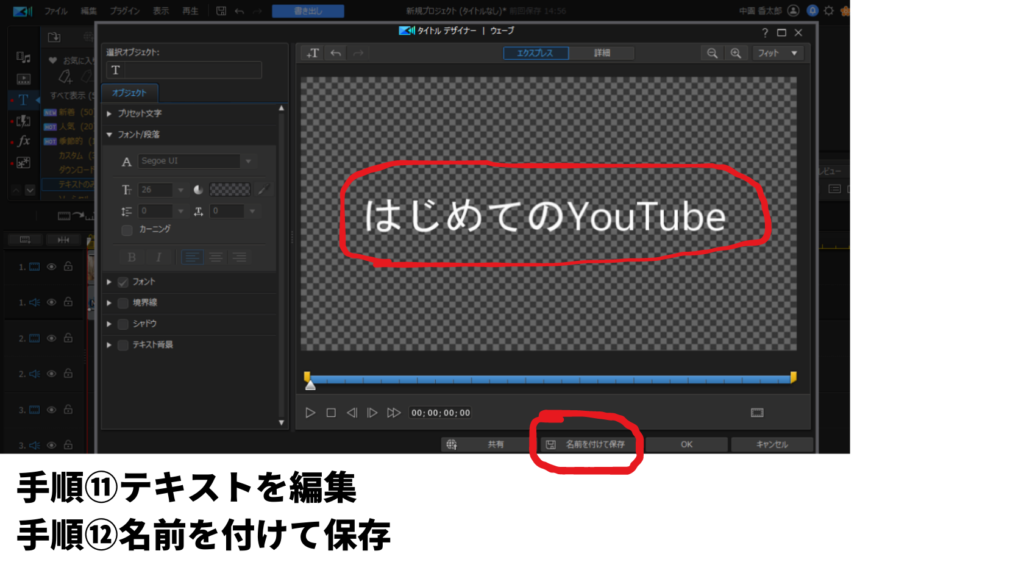This screenshot has height=576, width=1024.
Task: Center-align the text
Action: click(216, 257)
